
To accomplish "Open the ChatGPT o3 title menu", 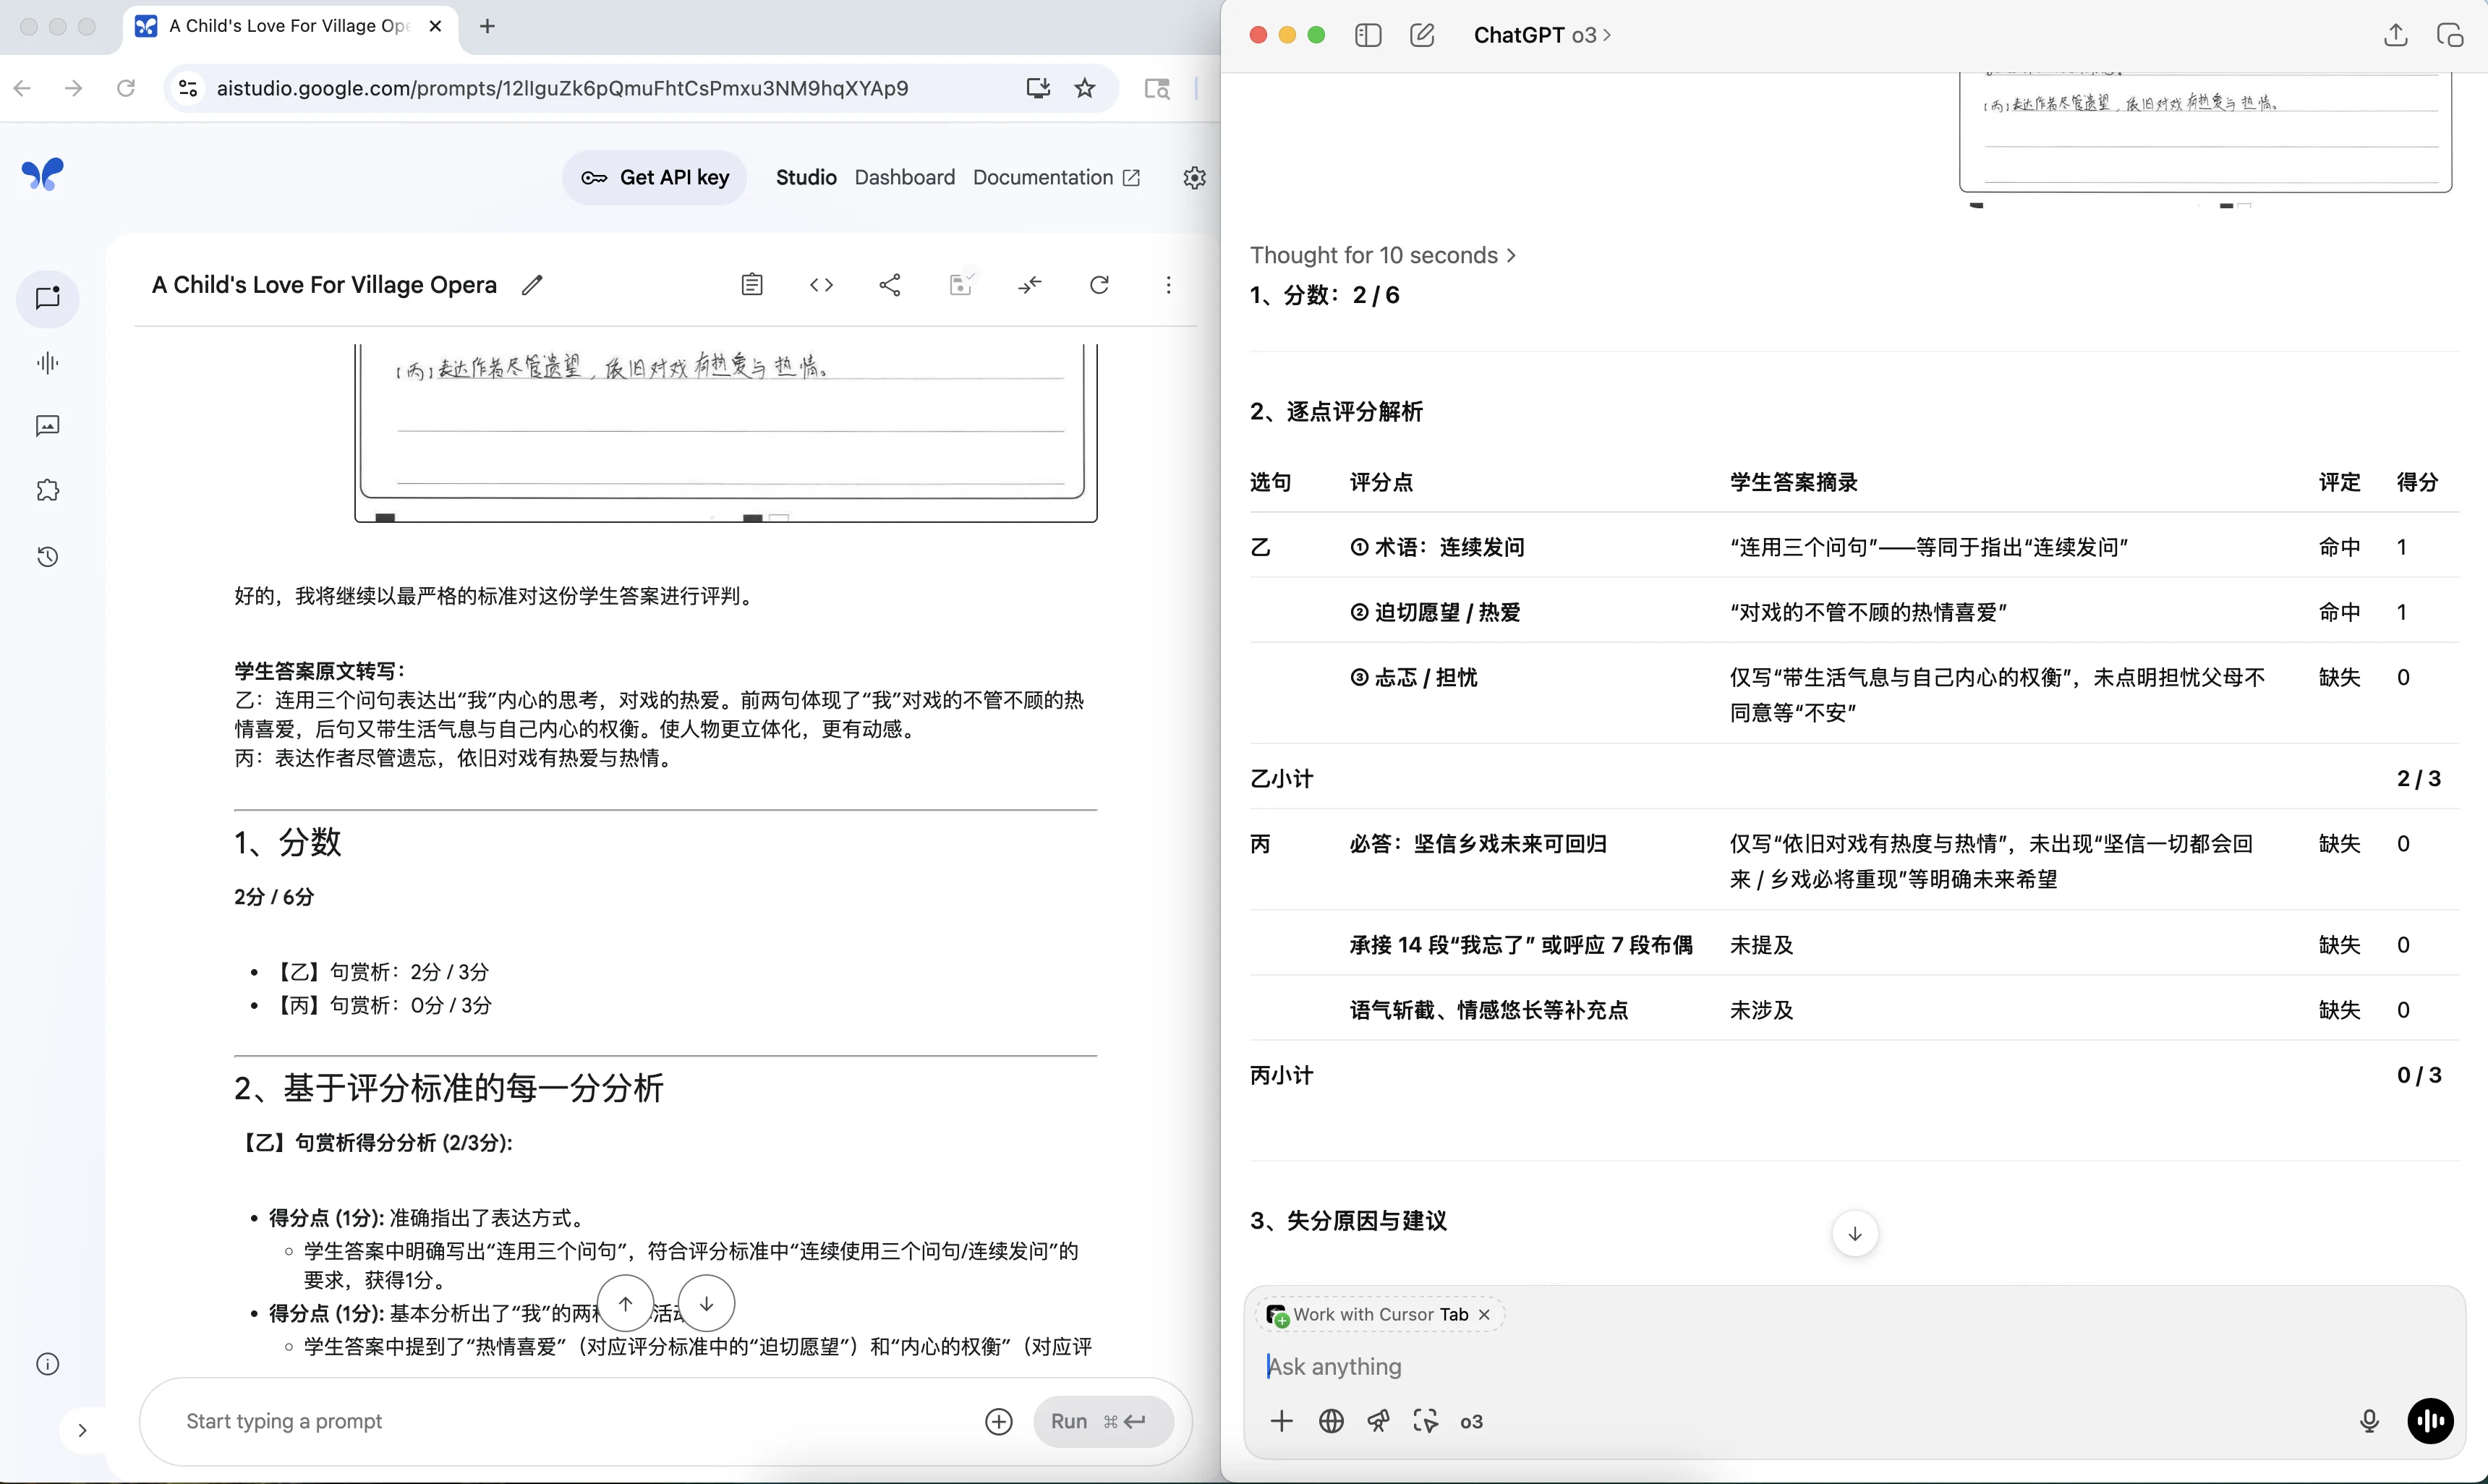I will pos(1541,35).
